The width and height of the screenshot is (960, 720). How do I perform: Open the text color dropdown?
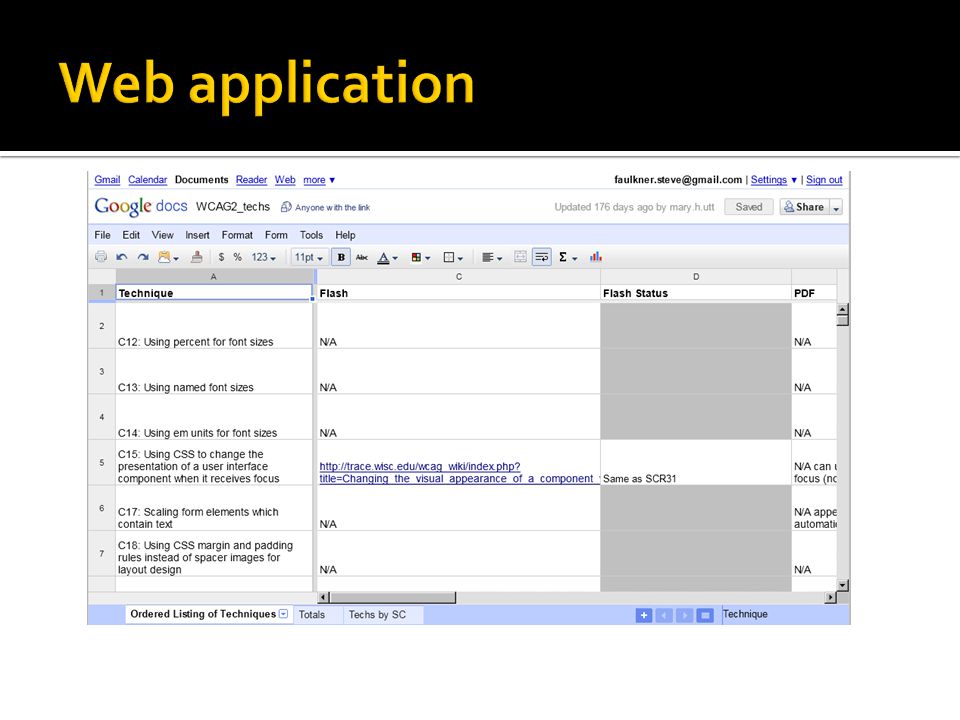[388, 257]
